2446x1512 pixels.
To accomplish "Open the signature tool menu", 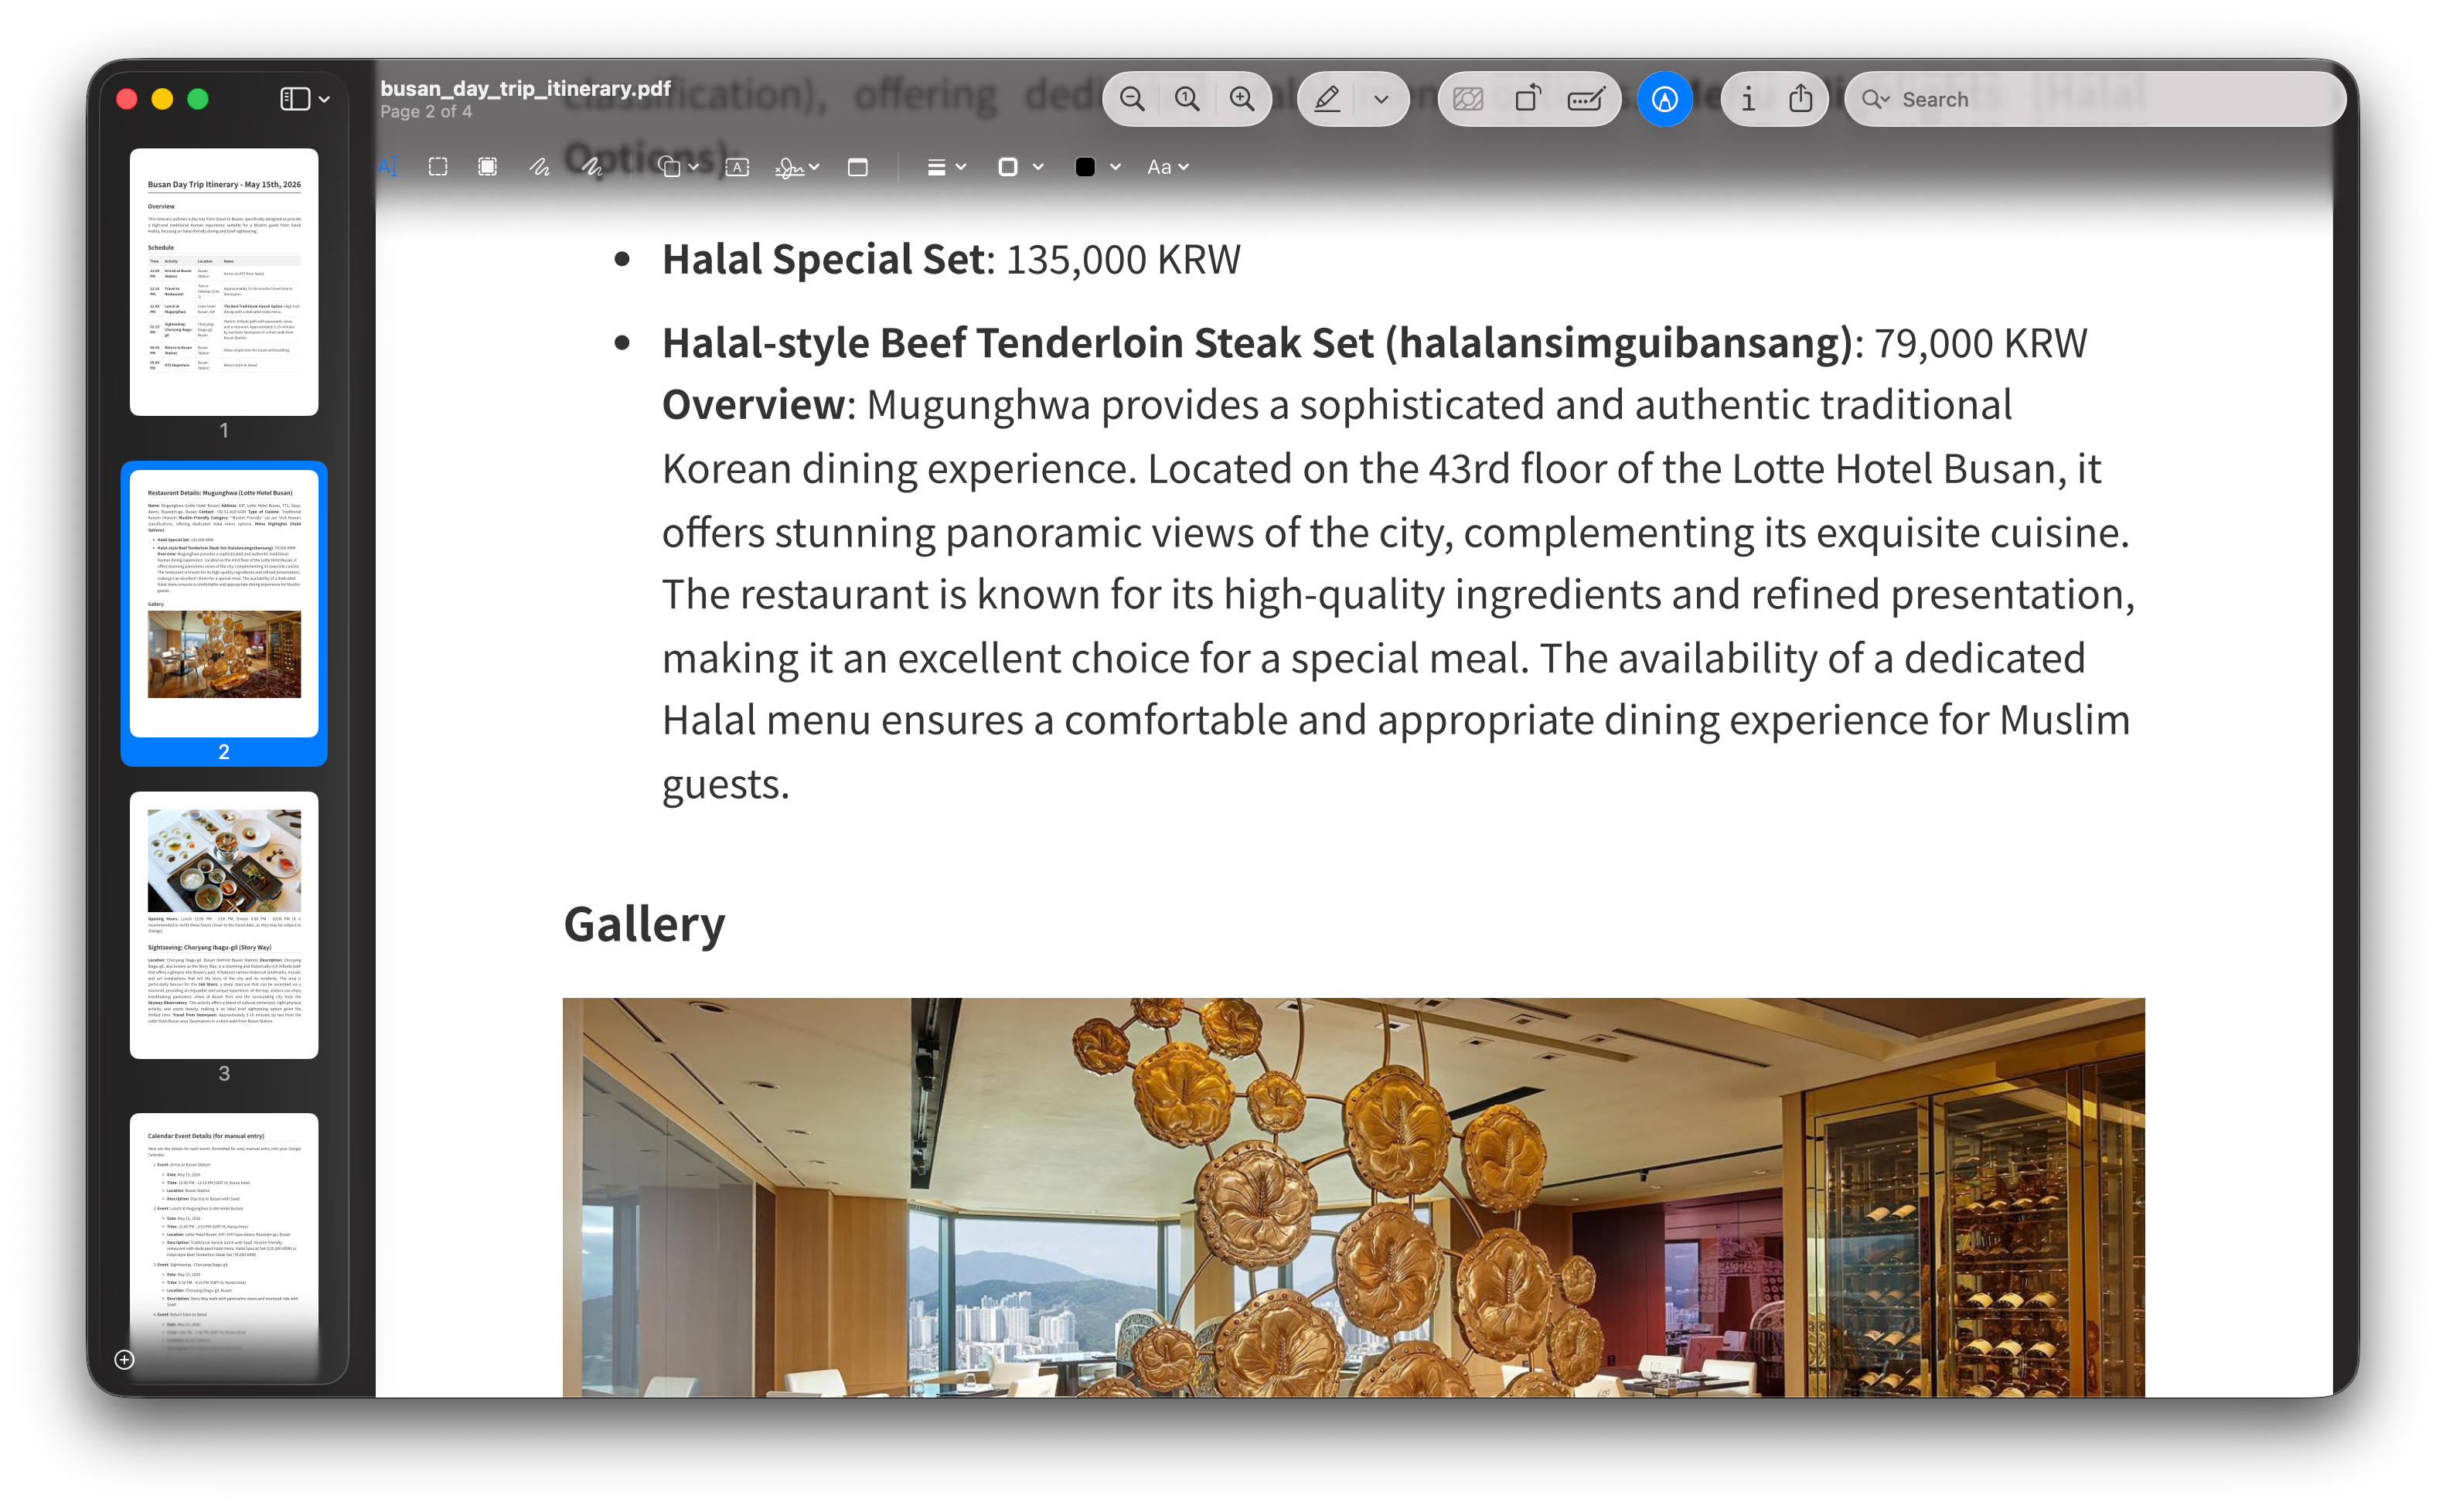I will pos(797,167).
